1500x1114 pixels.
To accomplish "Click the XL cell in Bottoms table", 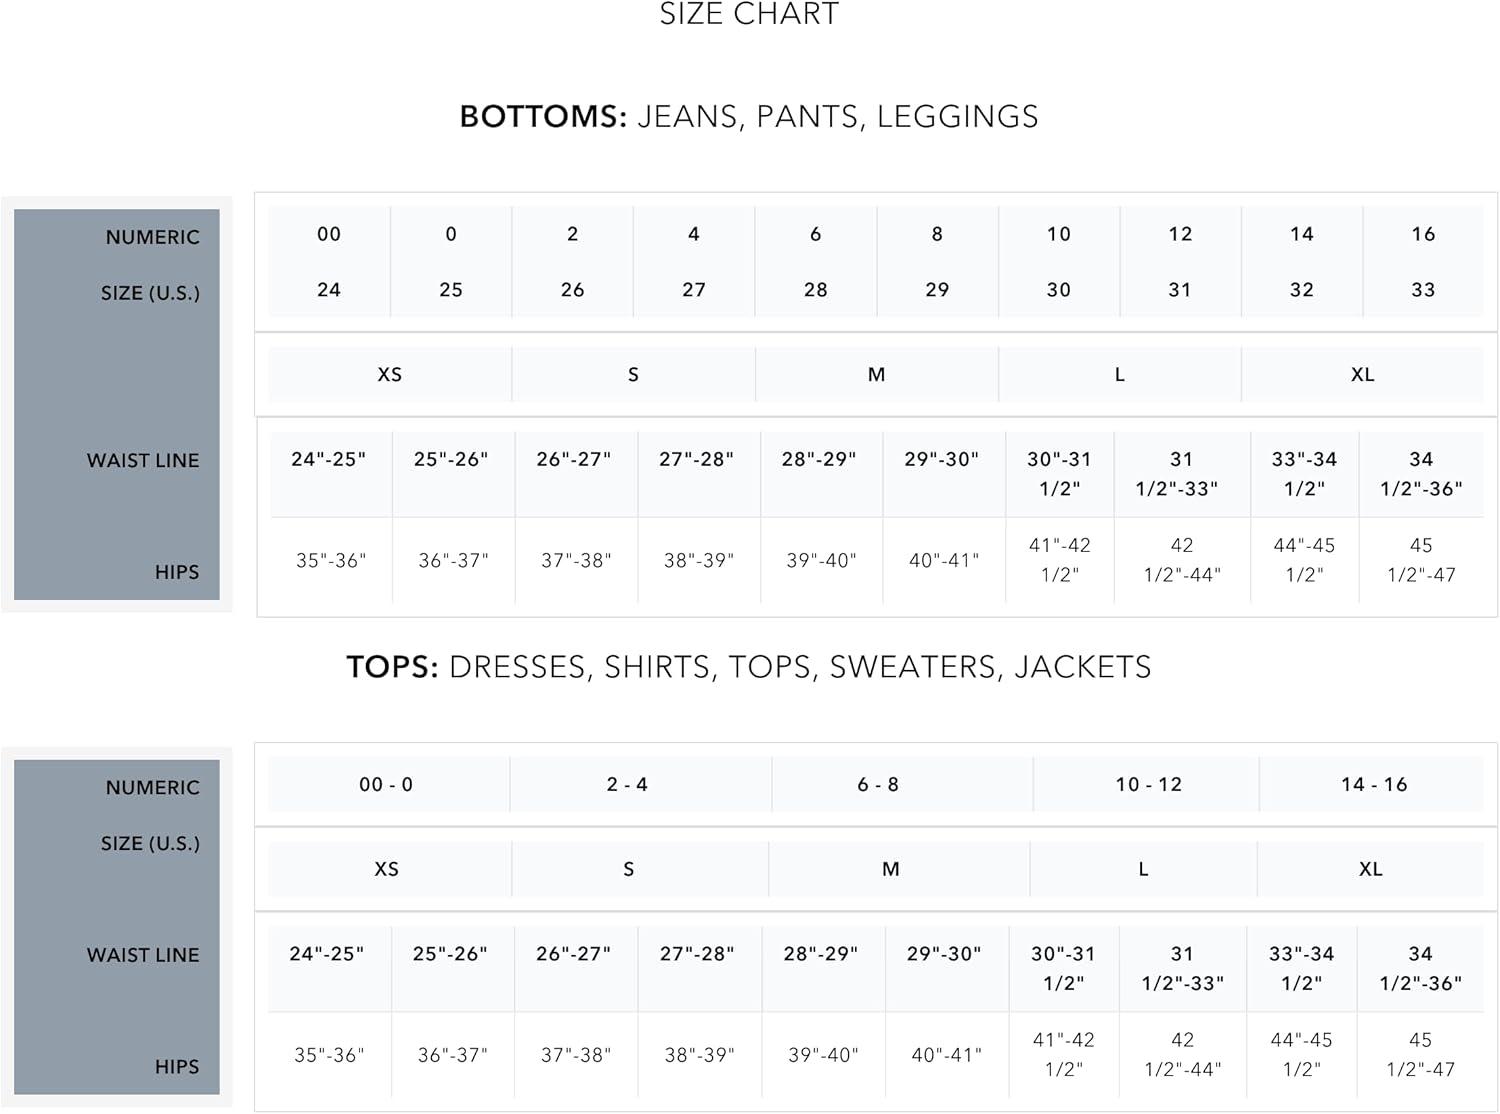I will coord(1362,375).
